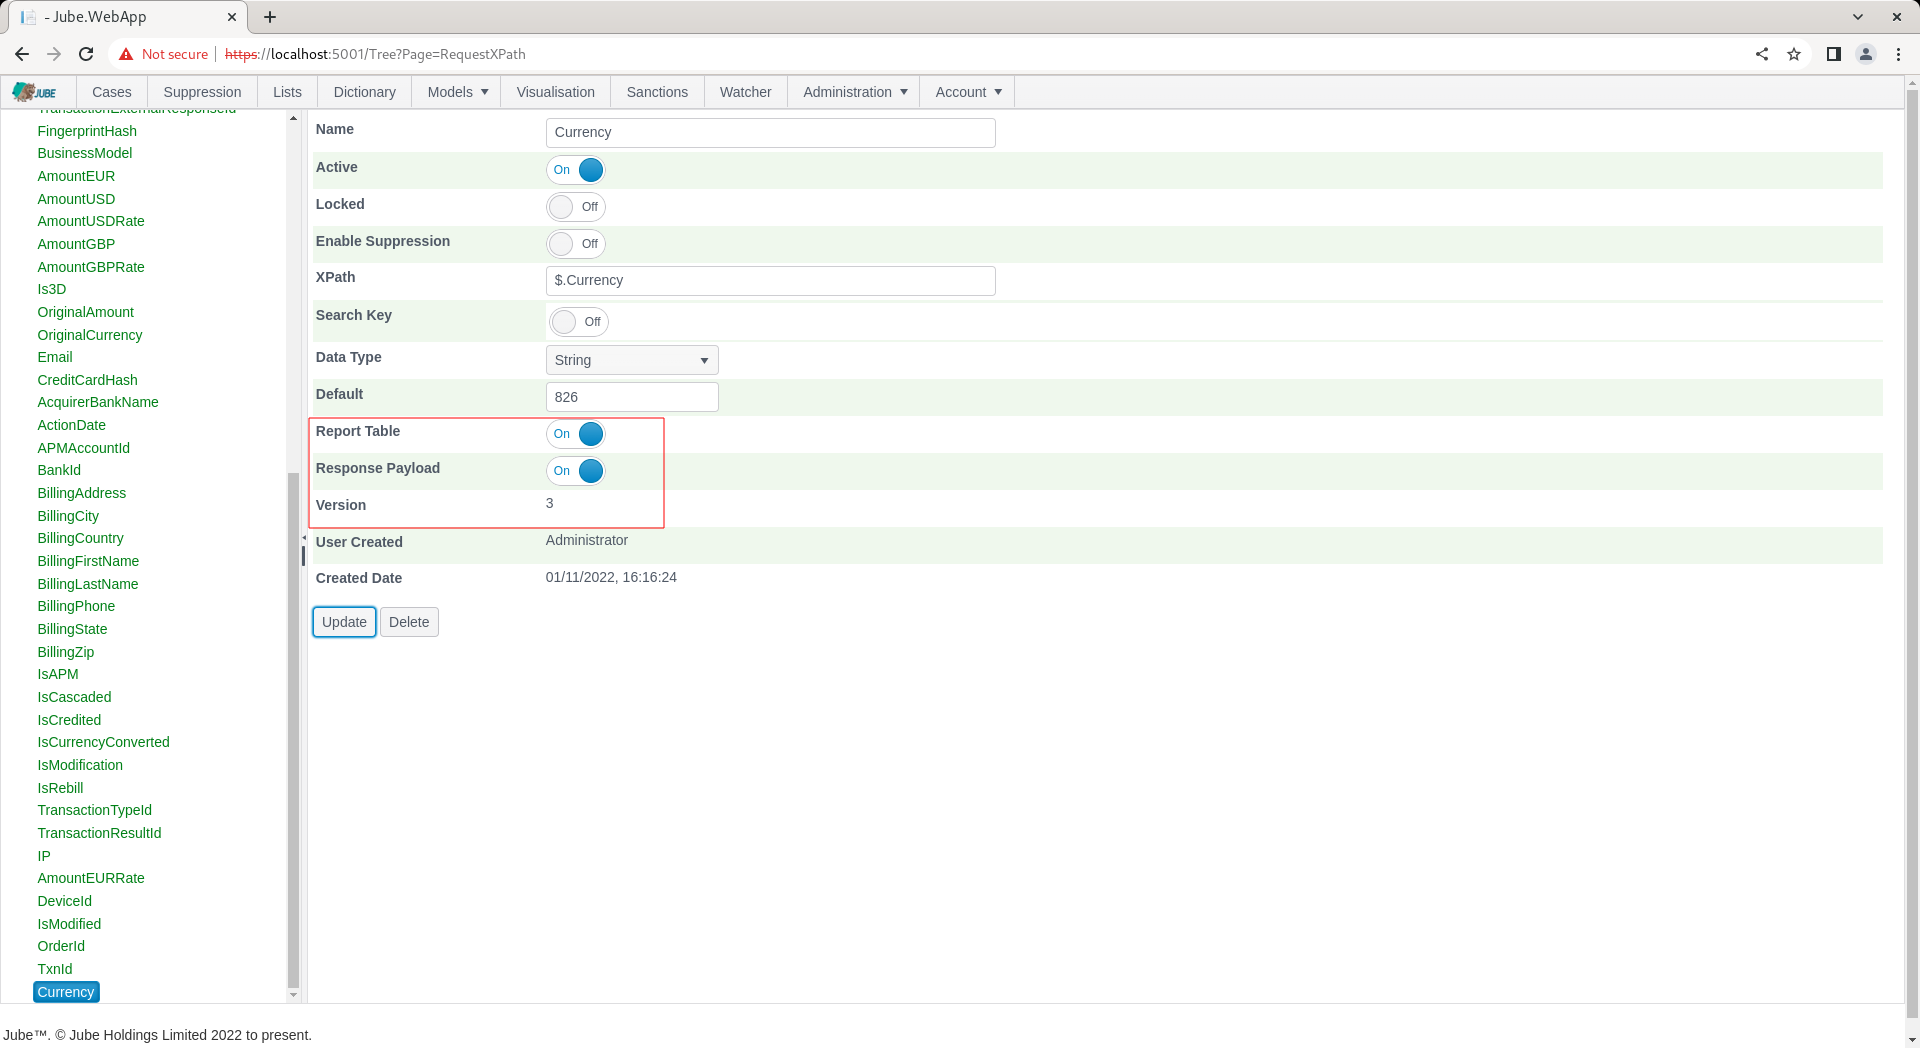
Task: Select AmountEUR in the tree
Action: pos(76,176)
